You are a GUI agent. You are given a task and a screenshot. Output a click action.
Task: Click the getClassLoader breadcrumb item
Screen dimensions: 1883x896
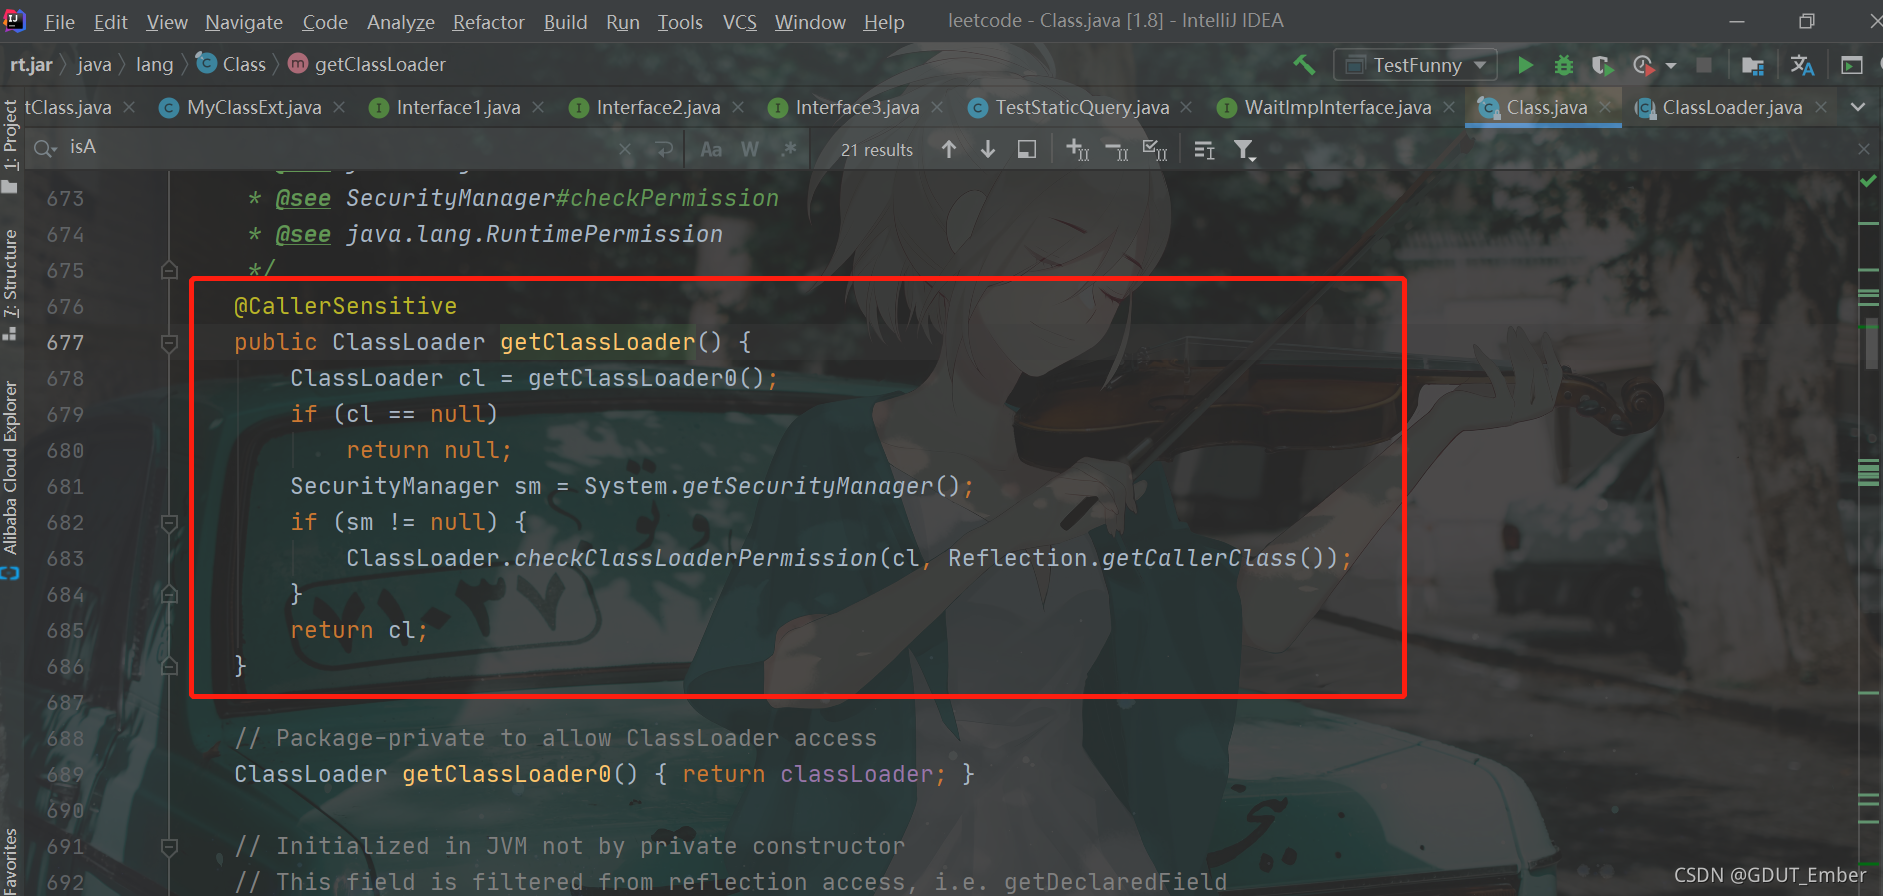[367, 65]
